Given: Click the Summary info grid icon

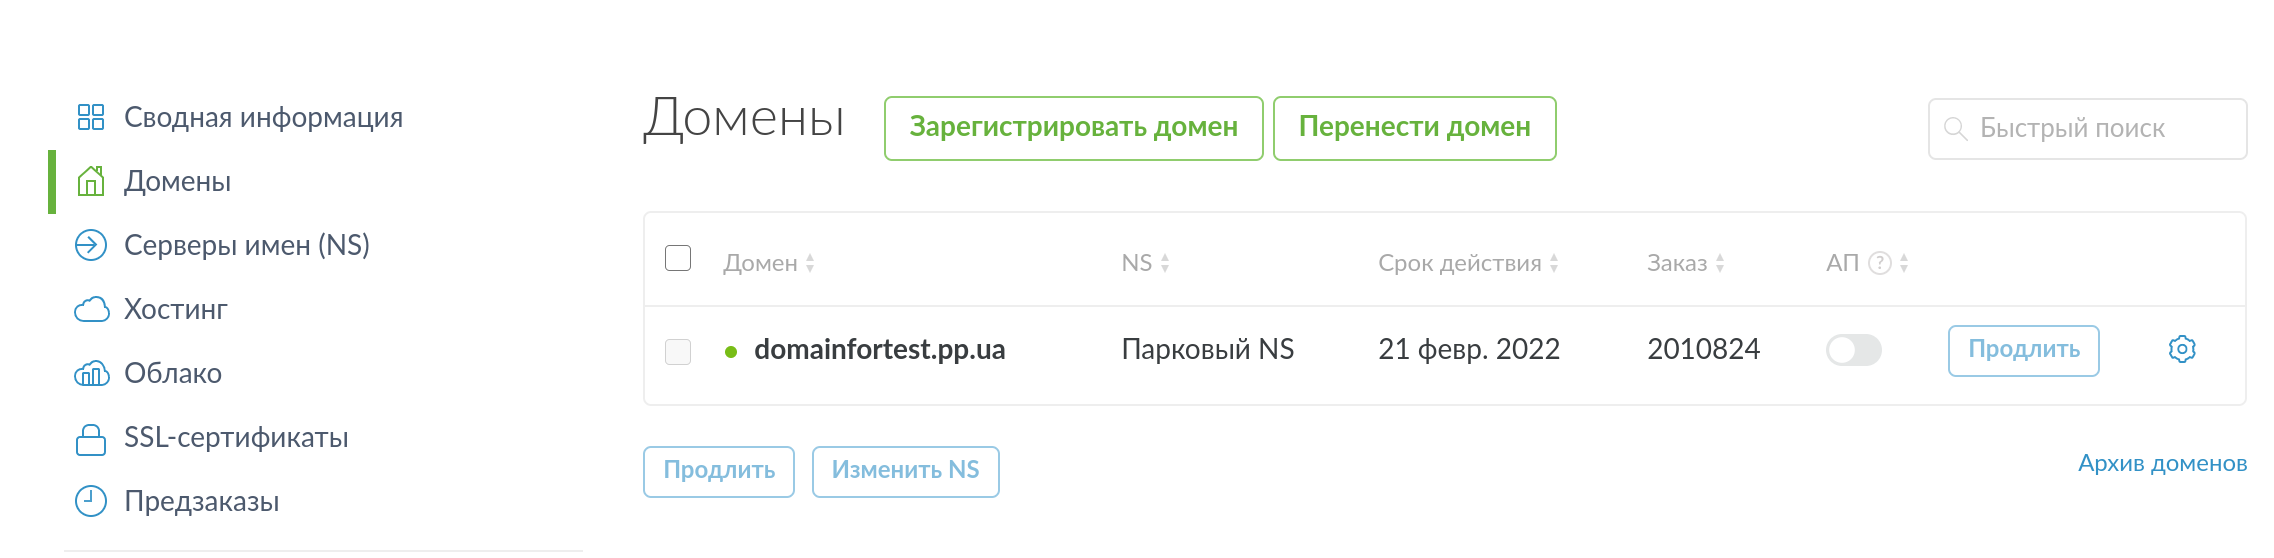Looking at the screenshot, I should 91,117.
